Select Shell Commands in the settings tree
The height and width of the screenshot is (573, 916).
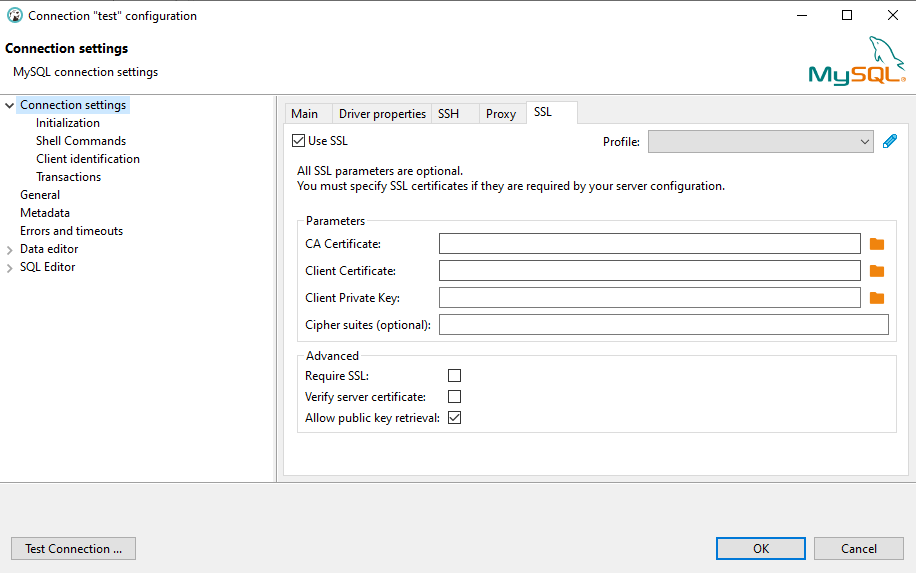81,141
